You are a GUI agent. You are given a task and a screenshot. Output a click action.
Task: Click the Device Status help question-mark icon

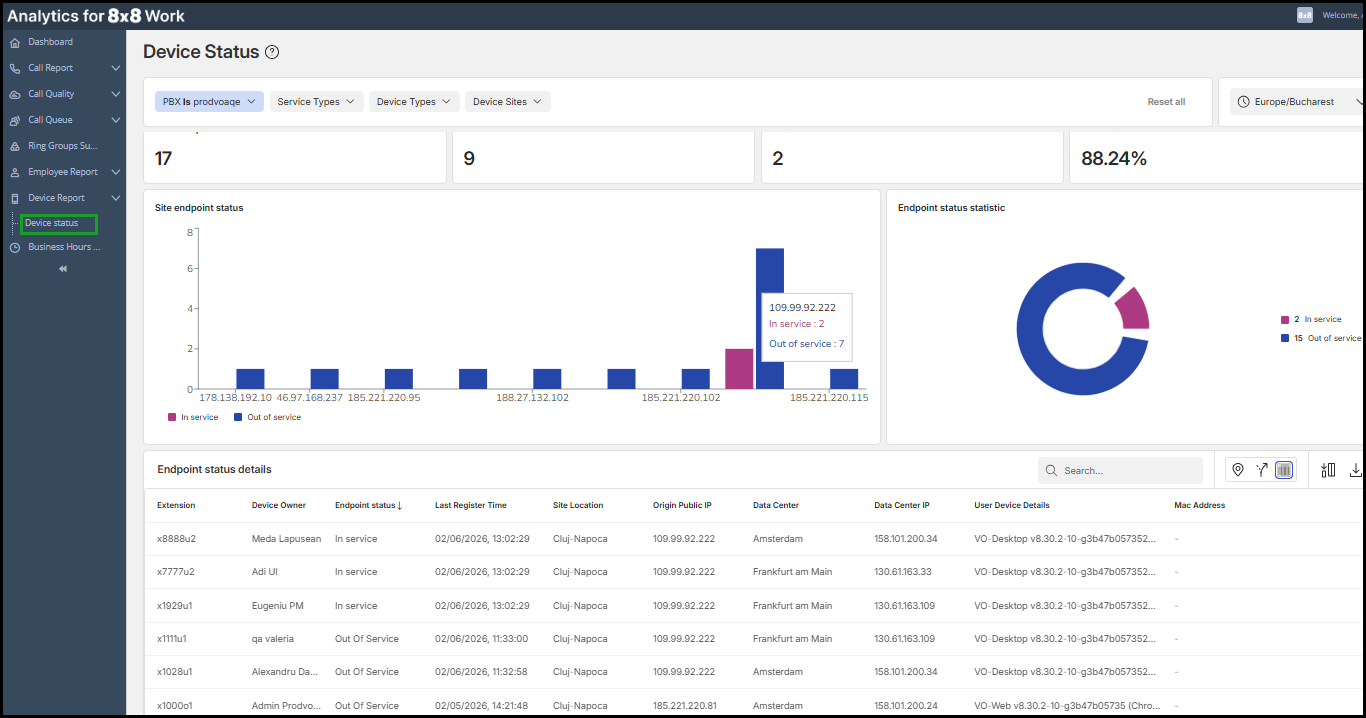click(272, 52)
